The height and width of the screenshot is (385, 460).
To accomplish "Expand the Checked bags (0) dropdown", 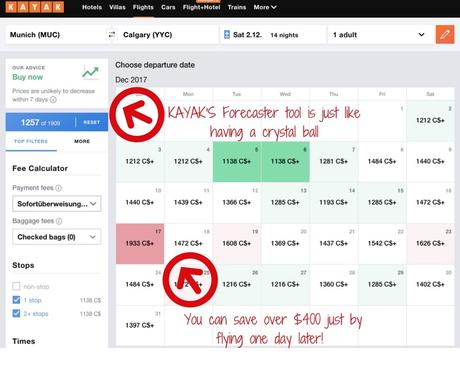I will tap(57, 237).
